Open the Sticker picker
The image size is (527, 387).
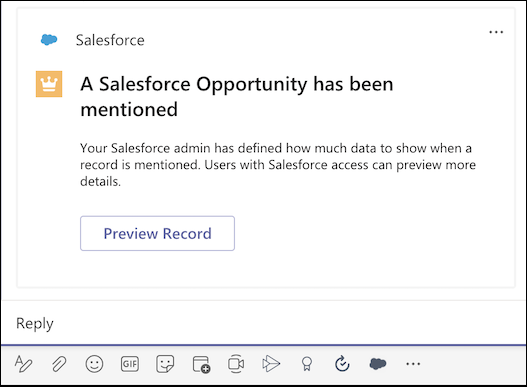pos(165,364)
